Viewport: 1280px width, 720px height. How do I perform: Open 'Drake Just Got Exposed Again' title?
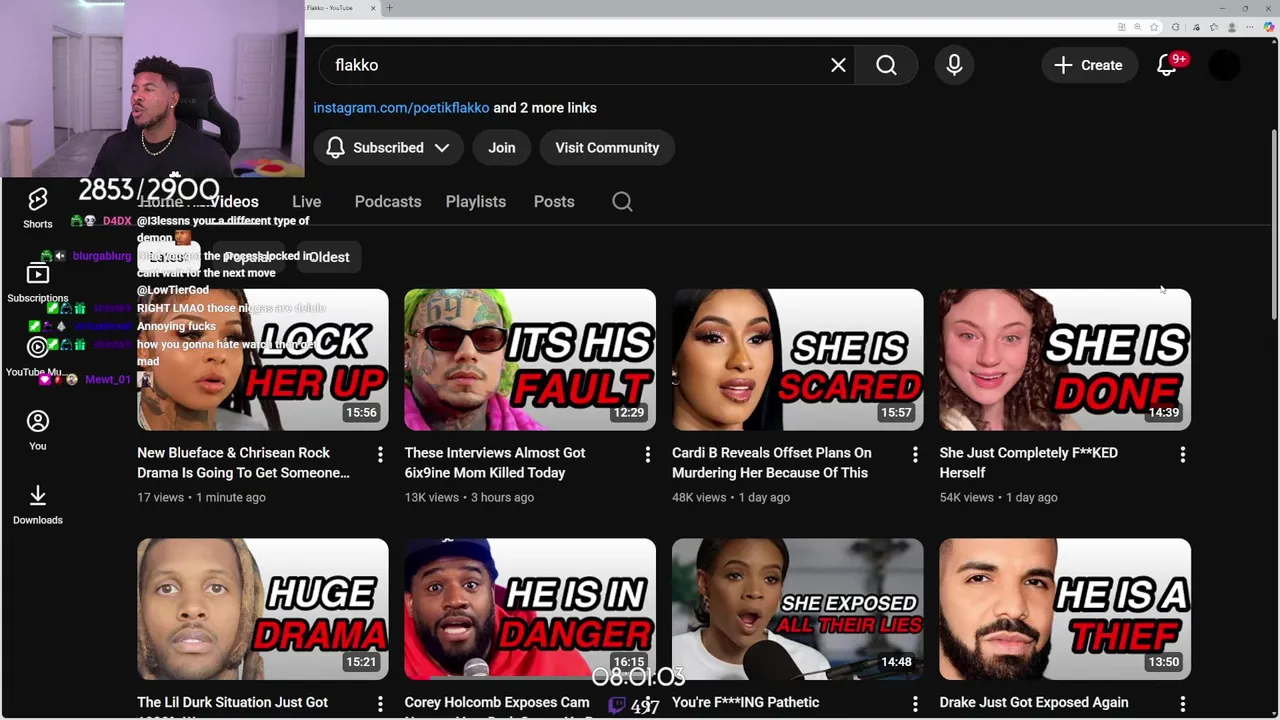(1034, 703)
